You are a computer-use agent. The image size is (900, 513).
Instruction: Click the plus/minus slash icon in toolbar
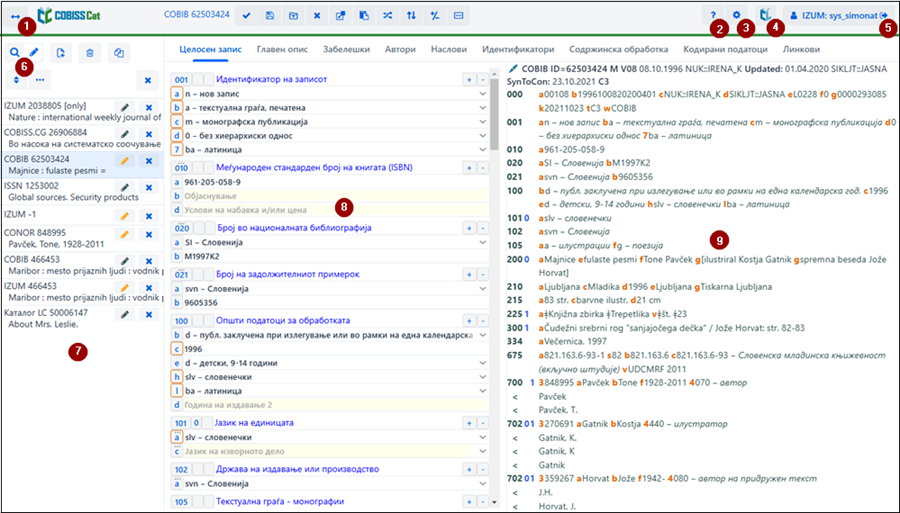435,15
